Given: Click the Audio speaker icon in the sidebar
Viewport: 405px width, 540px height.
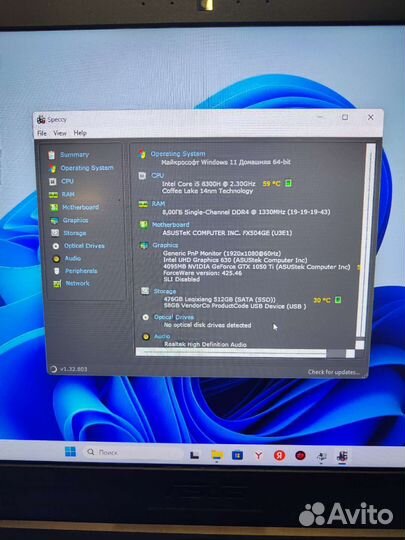Looking at the screenshot, I should 56,259.
